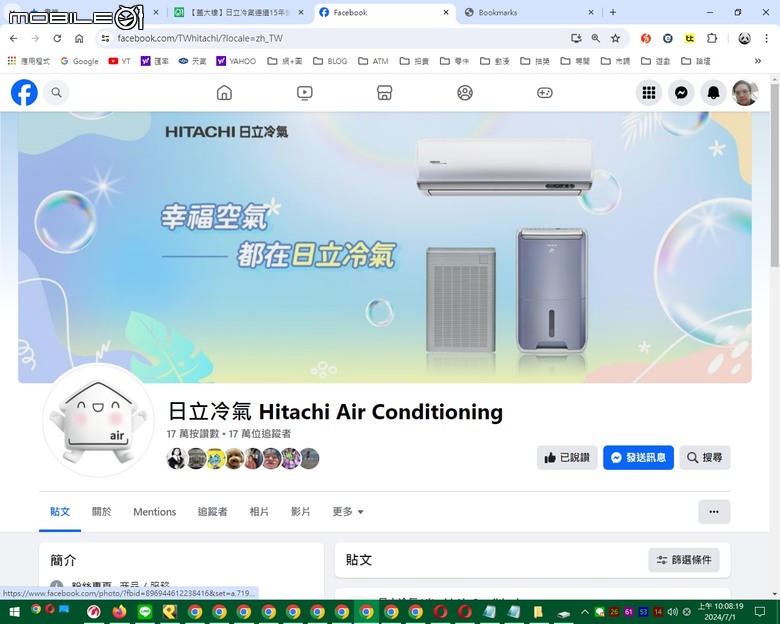Open the 應用程式 apps shortcut
780x624 pixels.
point(28,61)
